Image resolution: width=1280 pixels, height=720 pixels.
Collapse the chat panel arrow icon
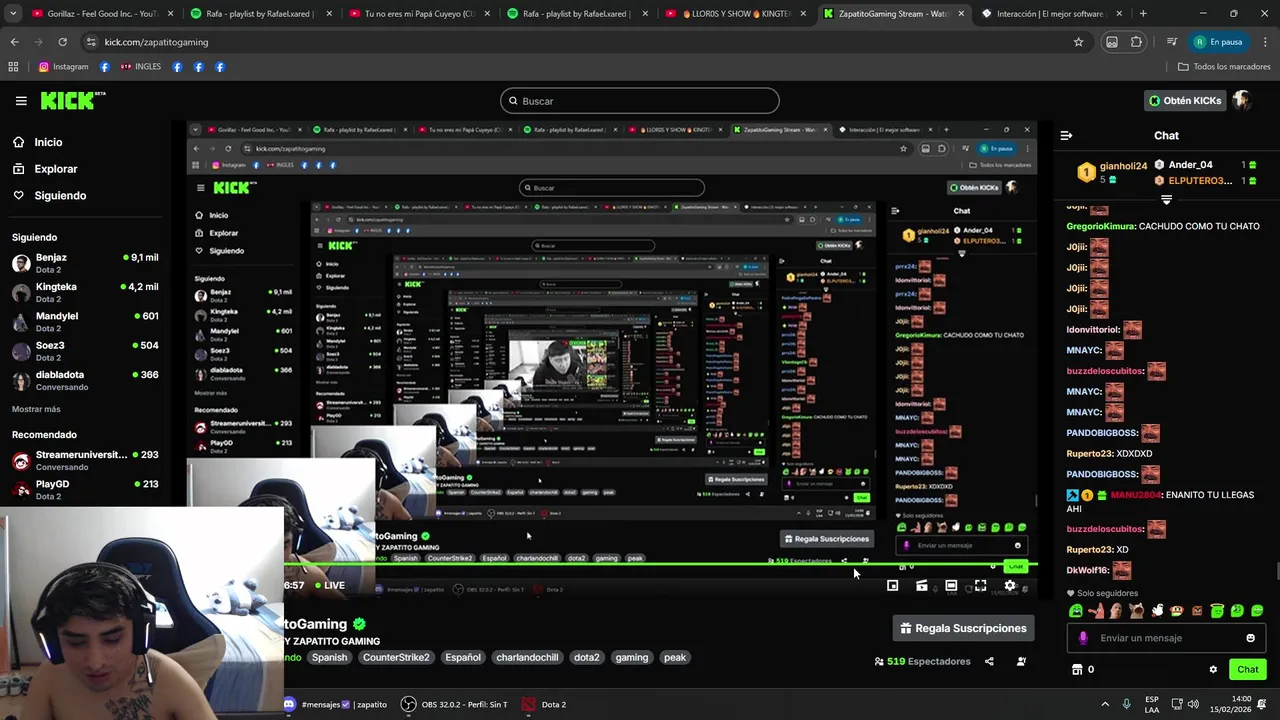tap(1066, 135)
